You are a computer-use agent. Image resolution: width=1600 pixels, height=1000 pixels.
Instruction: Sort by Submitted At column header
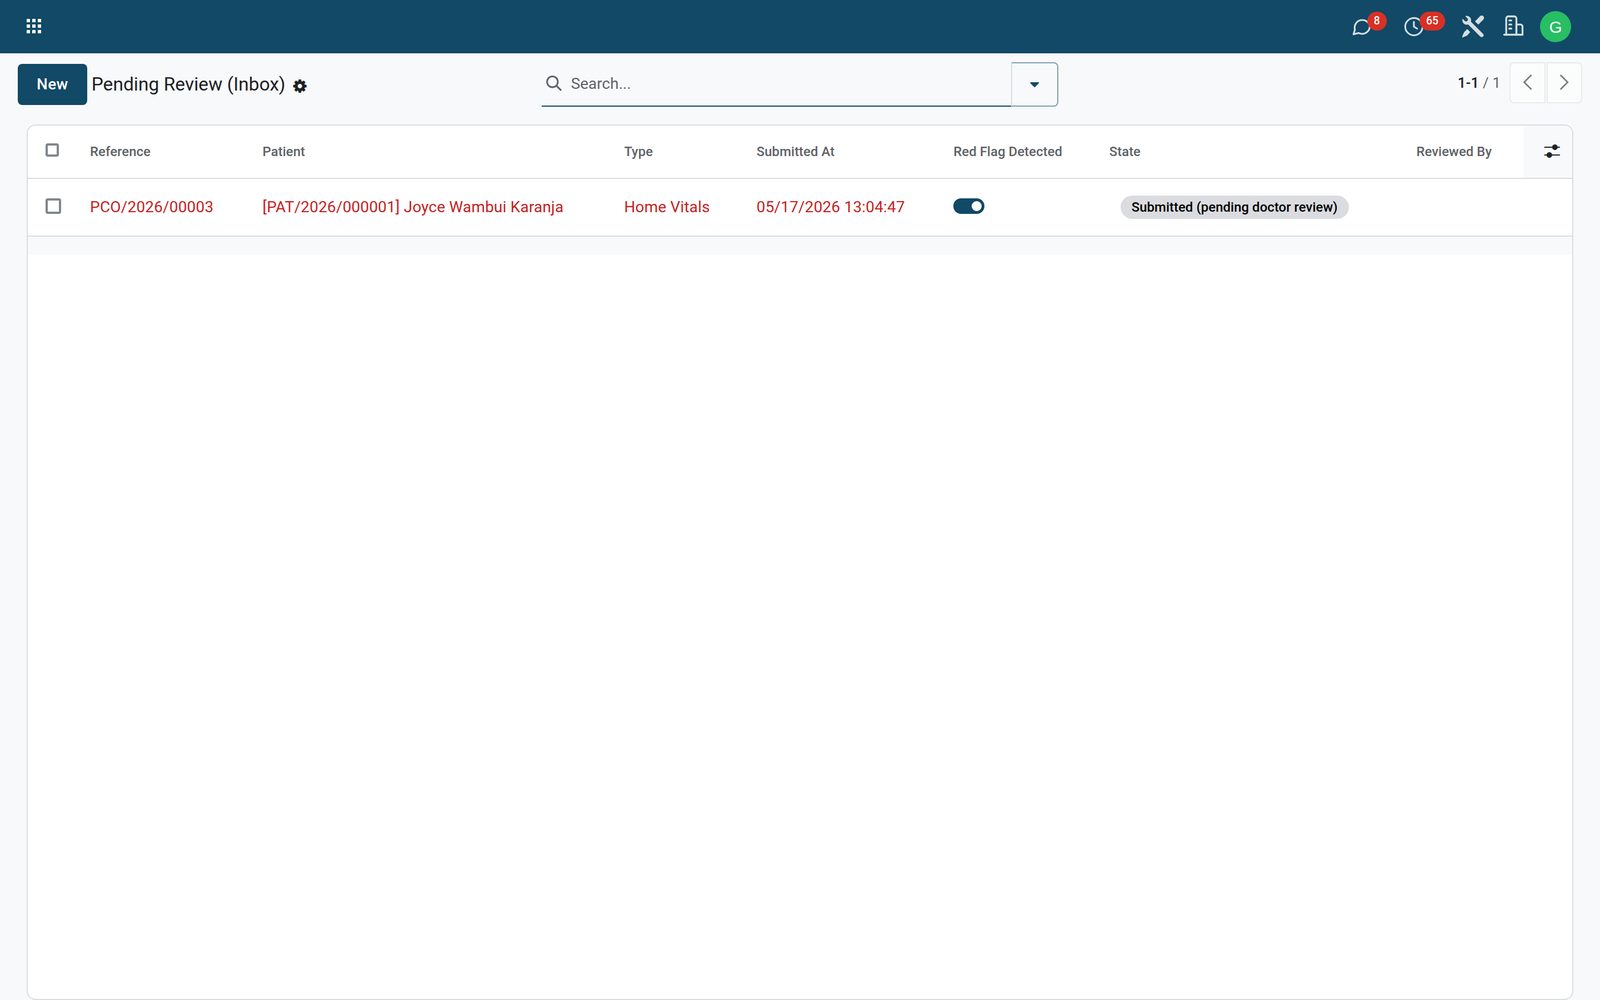(795, 152)
